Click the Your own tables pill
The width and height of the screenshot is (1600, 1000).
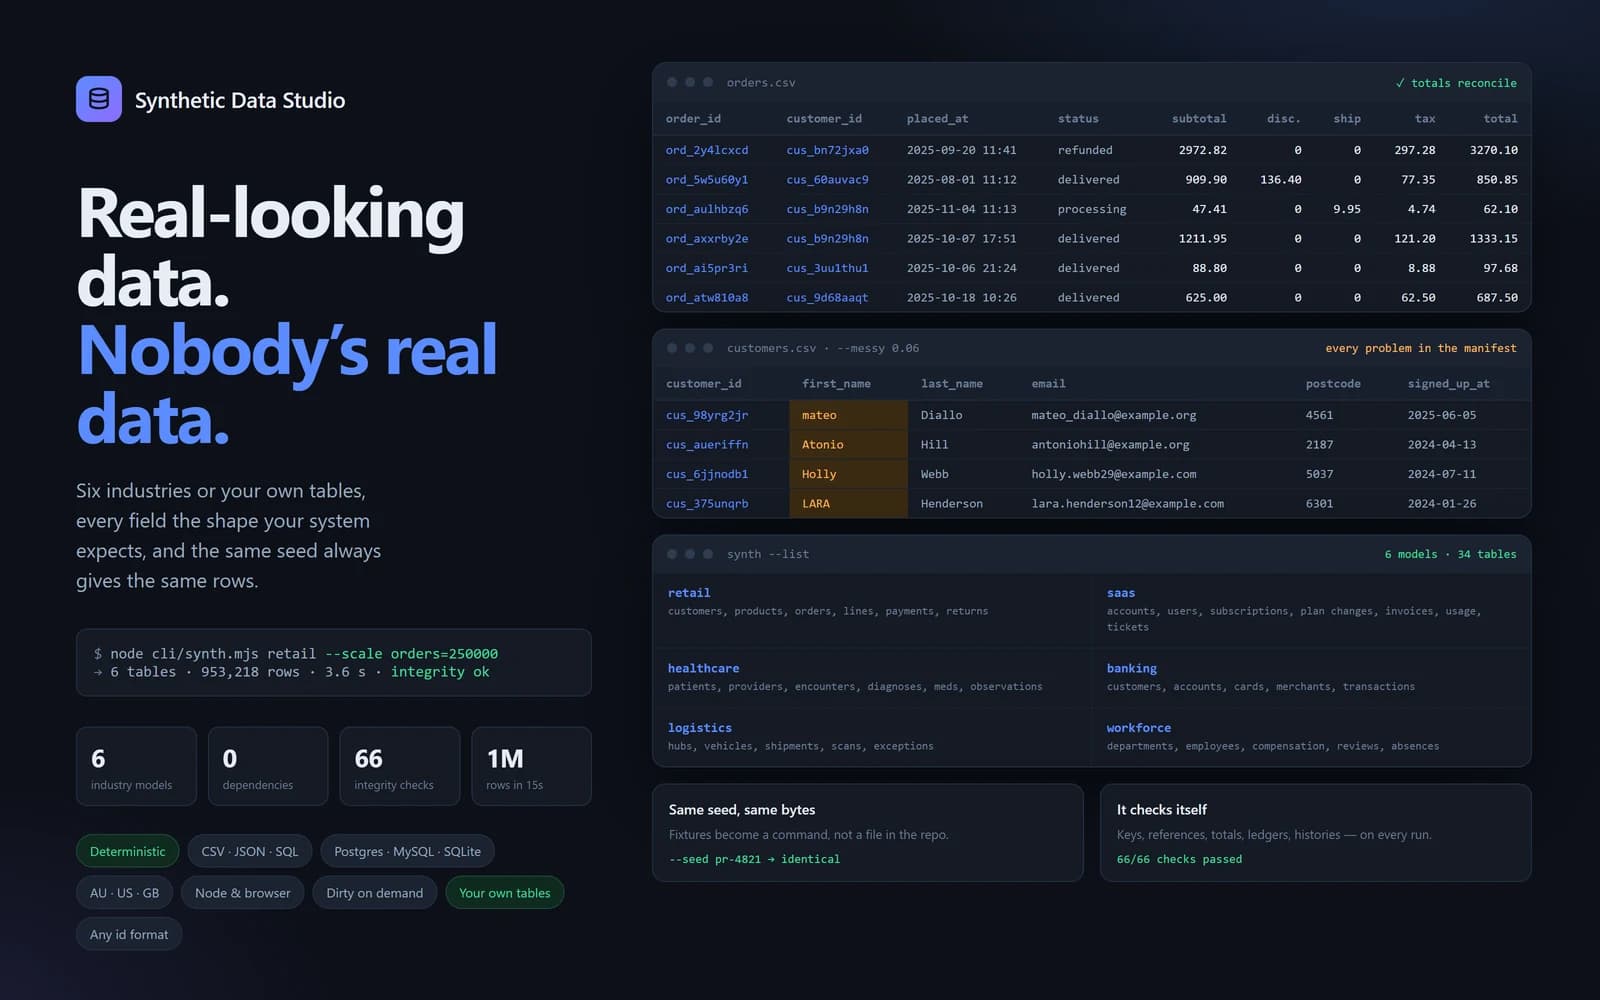(x=505, y=893)
